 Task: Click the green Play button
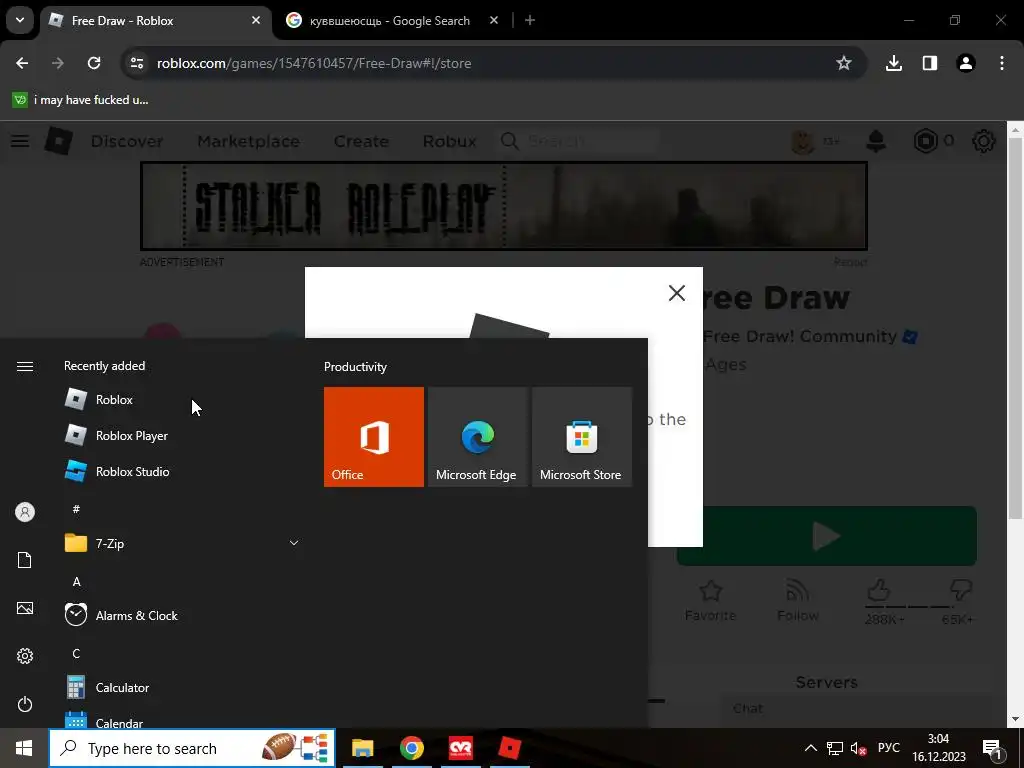coord(826,536)
